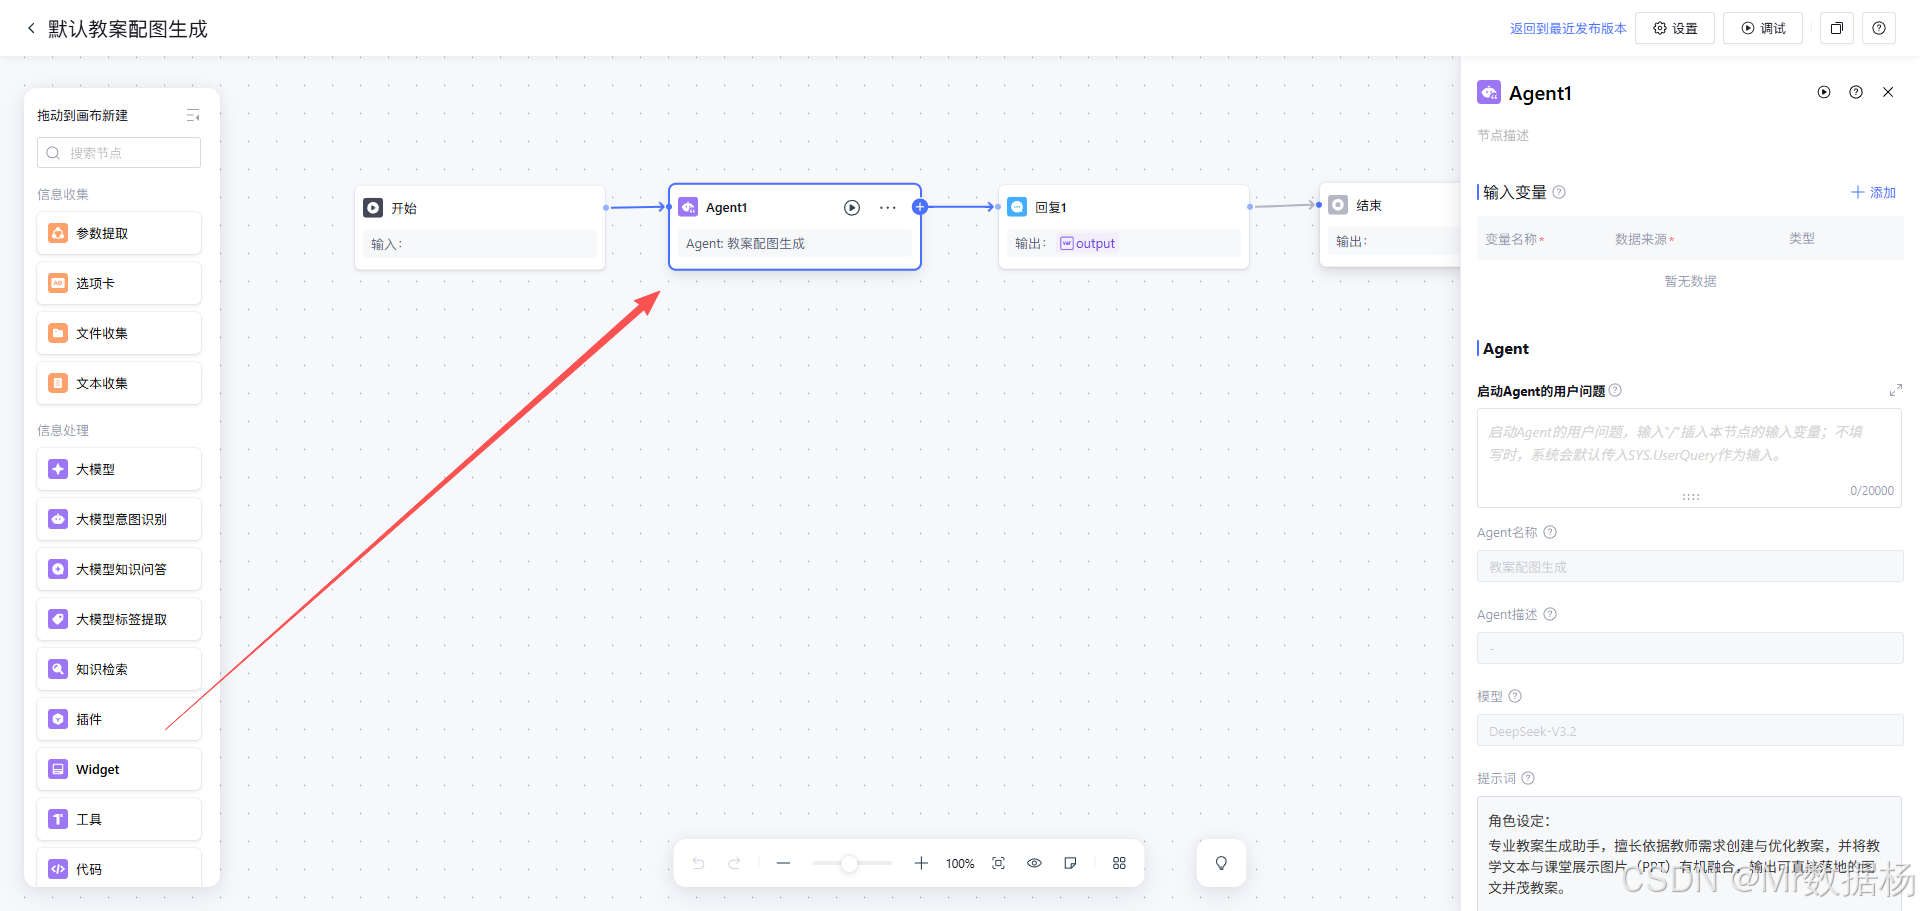Select the 文本收集 node
Image resolution: width=1920 pixels, height=911 pixels.
[119, 383]
